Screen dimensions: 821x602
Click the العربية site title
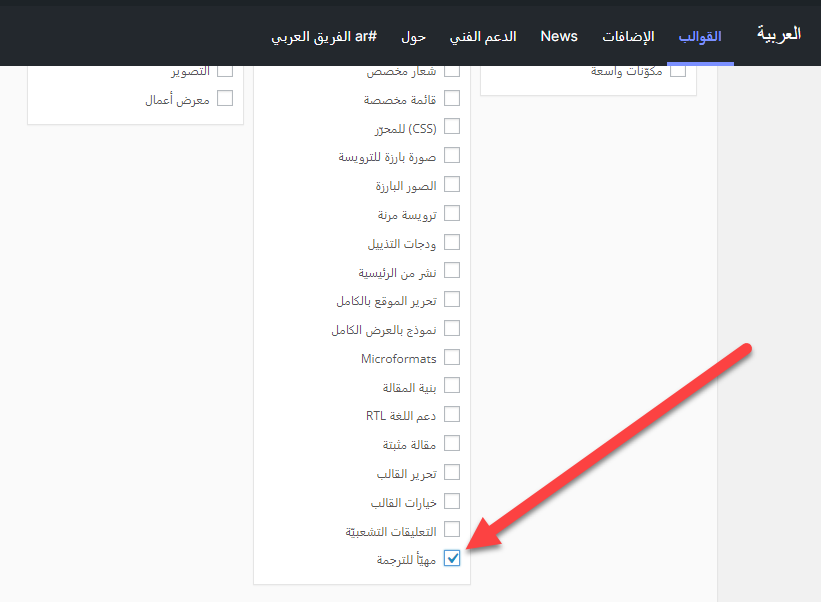coord(778,34)
